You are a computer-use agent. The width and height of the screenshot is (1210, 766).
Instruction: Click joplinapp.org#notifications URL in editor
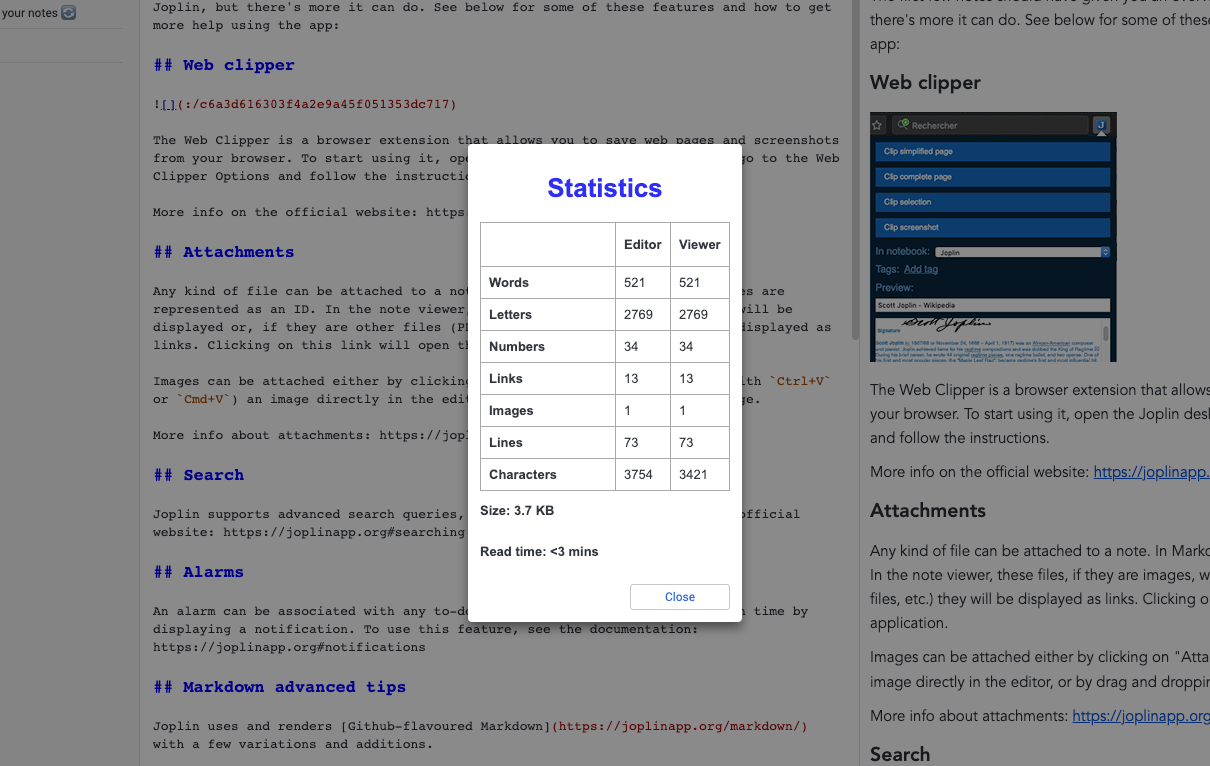pos(289,647)
